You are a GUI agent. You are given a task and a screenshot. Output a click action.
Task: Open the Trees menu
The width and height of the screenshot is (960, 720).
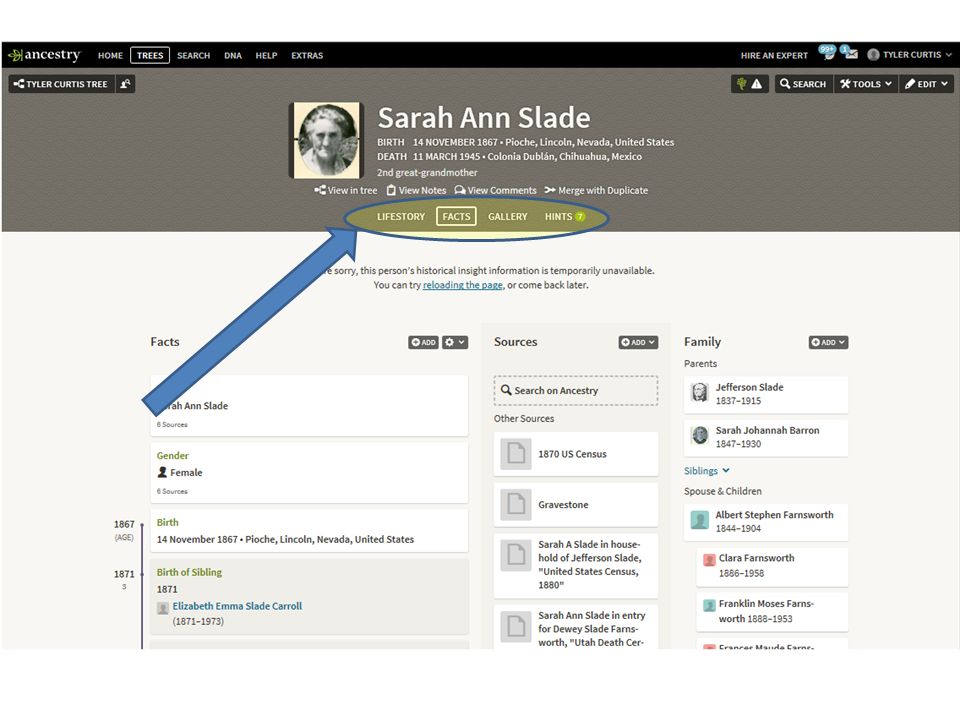click(150, 55)
